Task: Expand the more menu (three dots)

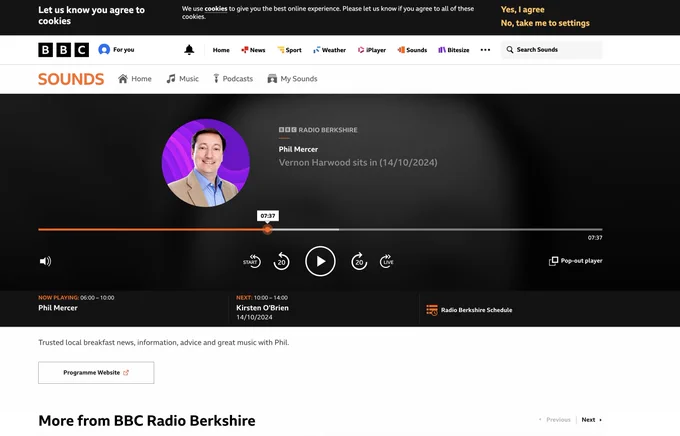Action: click(x=485, y=50)
